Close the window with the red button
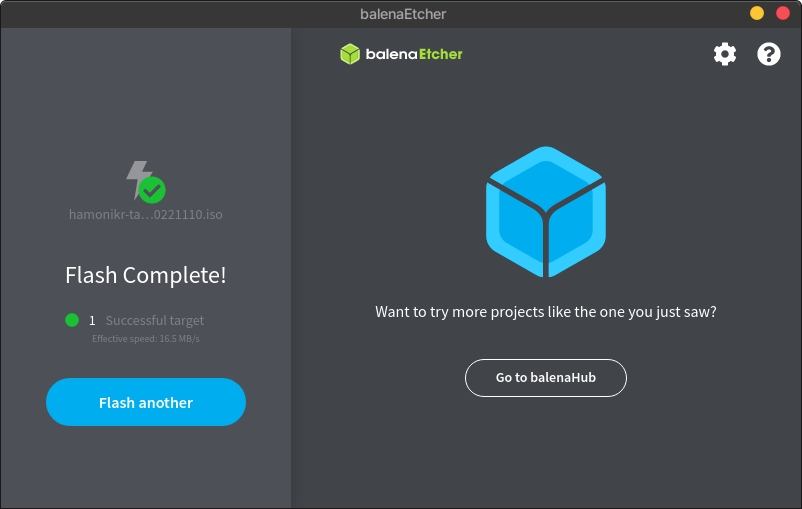Viewport: 802px width, 509px height. (782, 13)
